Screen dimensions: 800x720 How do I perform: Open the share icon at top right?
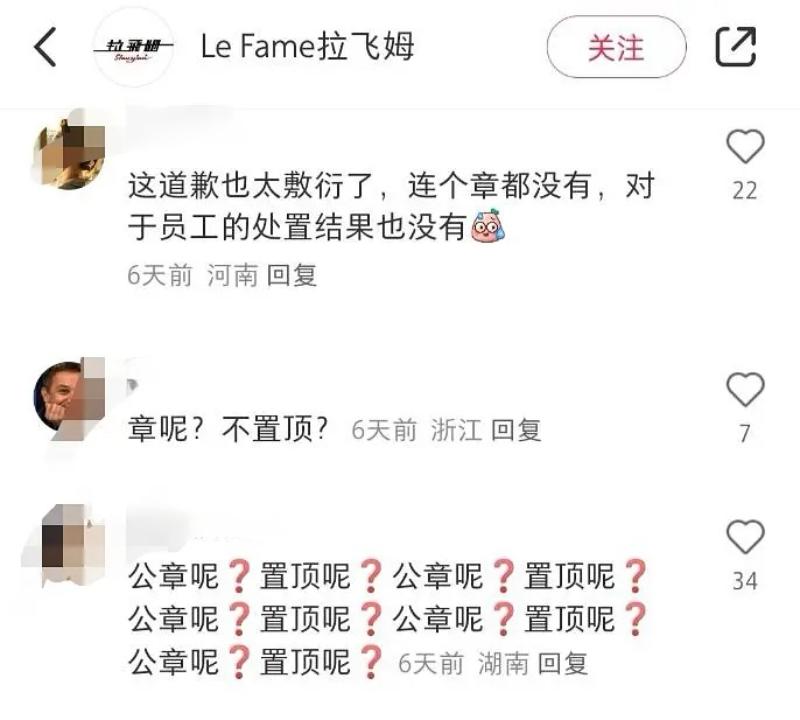pyautogui.click(x=735, y=46)
